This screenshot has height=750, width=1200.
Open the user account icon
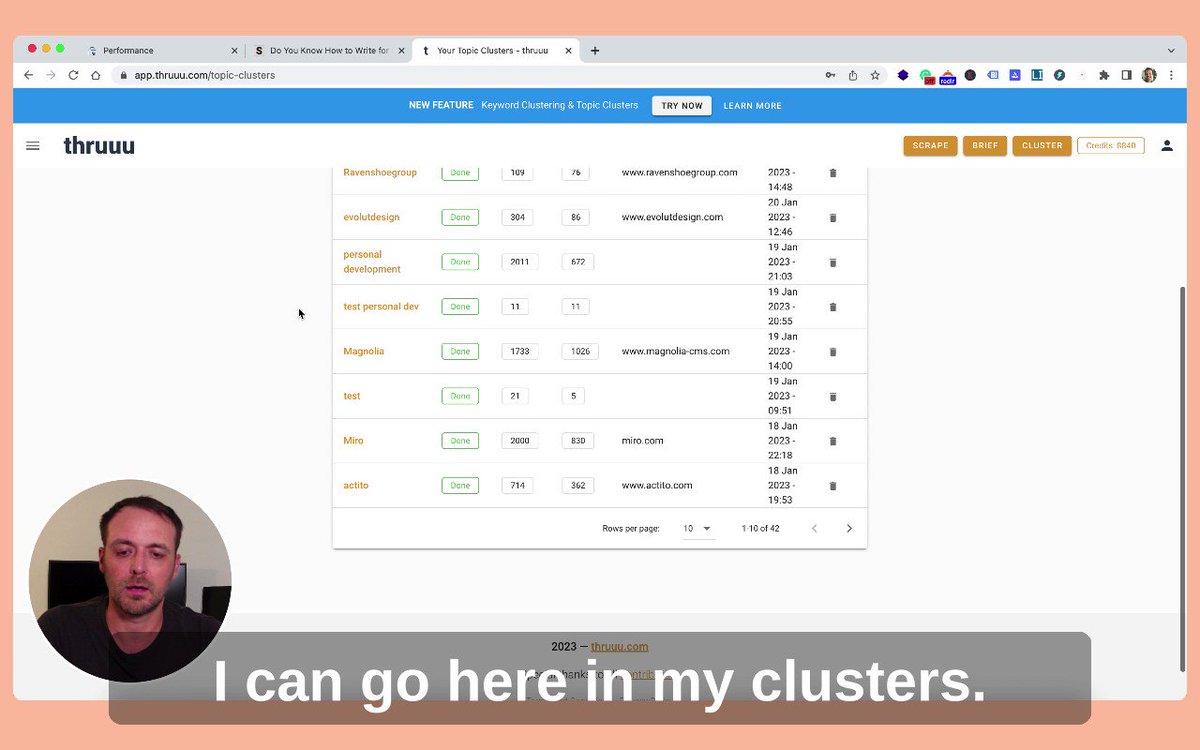1167,146
